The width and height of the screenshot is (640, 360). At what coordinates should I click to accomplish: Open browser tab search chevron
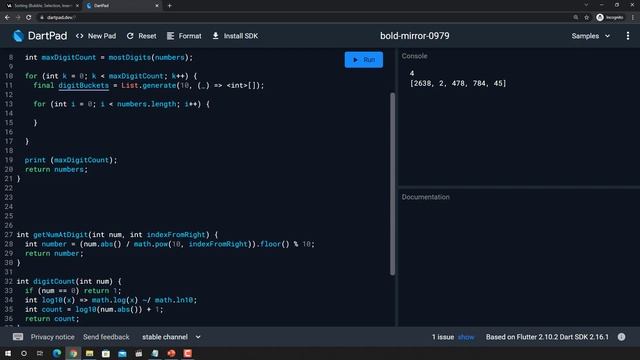point(586,5)
